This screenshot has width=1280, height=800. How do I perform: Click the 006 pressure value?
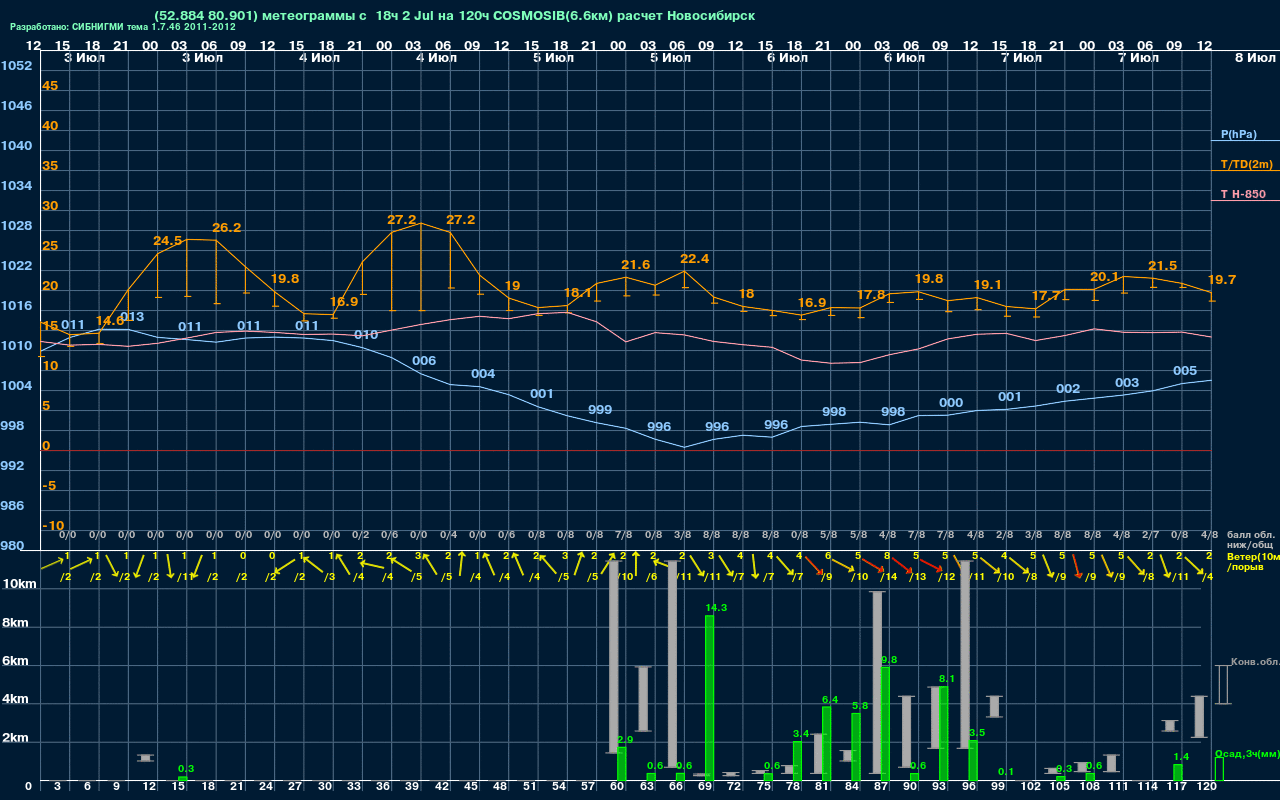(x=424, y=361)
